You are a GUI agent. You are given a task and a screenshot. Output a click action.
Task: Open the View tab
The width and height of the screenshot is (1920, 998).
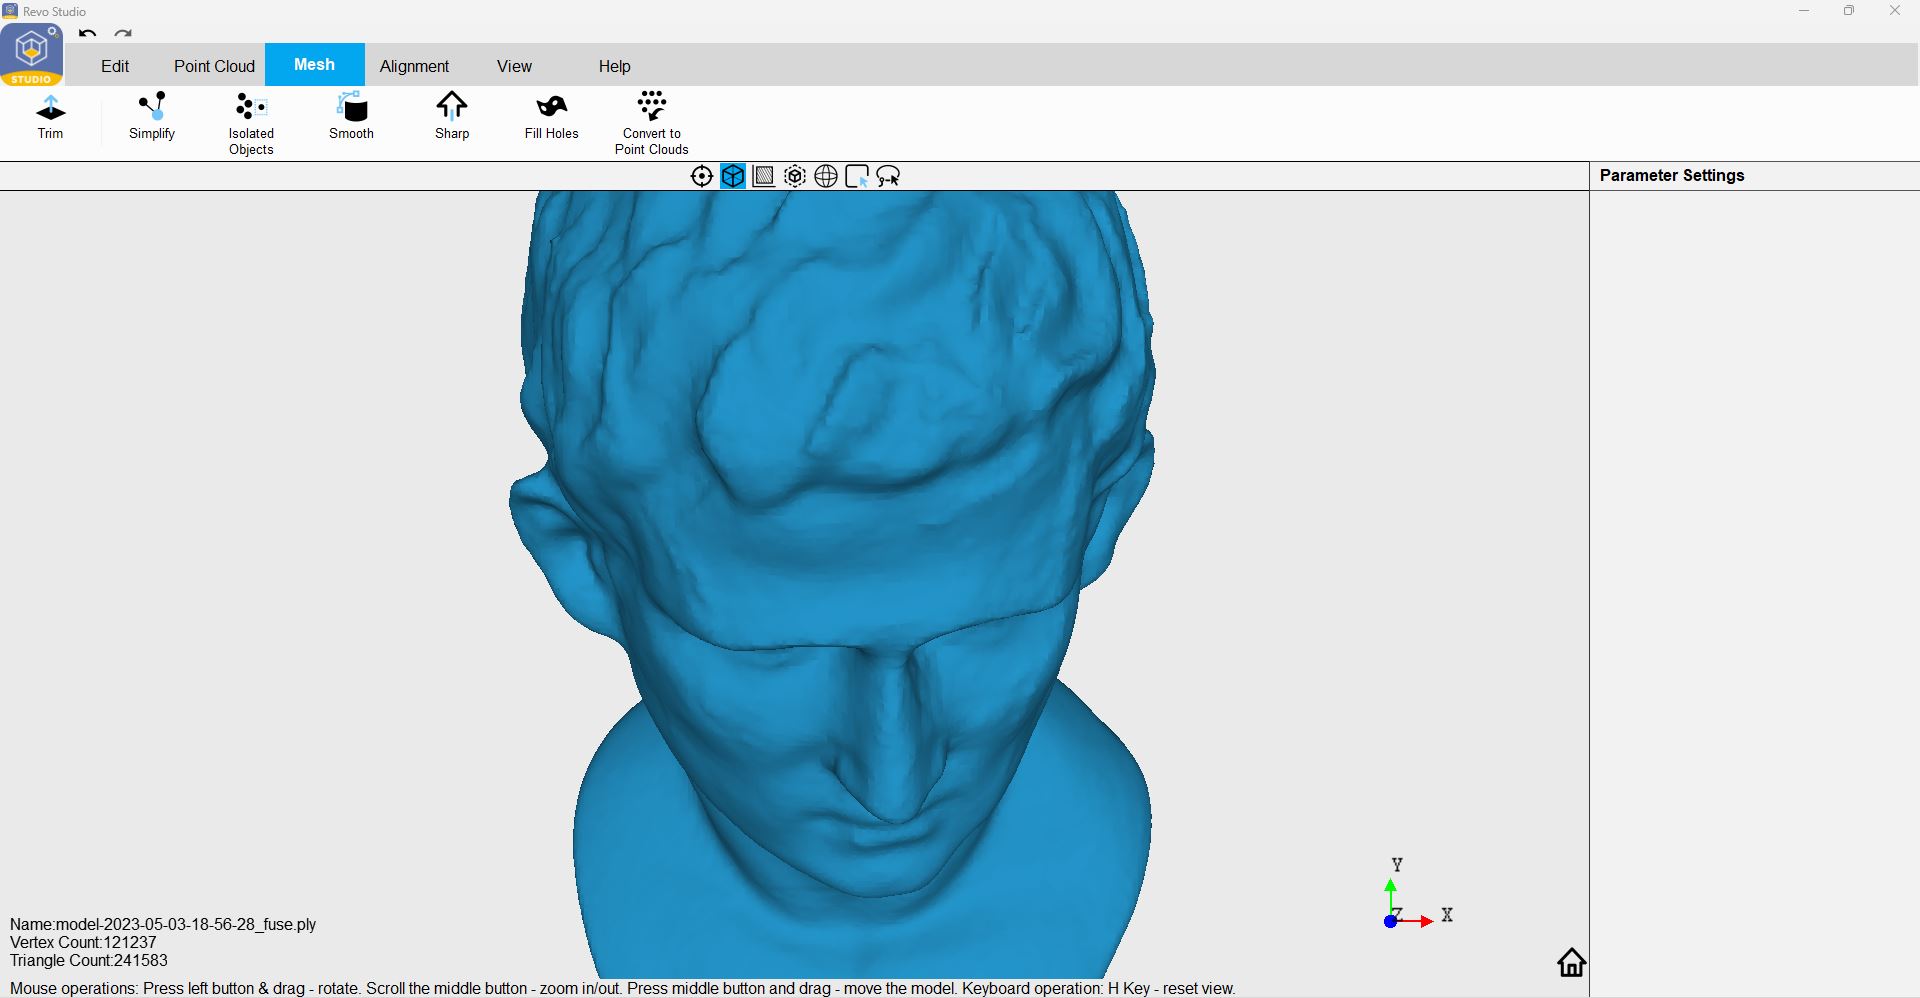pyautogui.click(x=514, y=66)
